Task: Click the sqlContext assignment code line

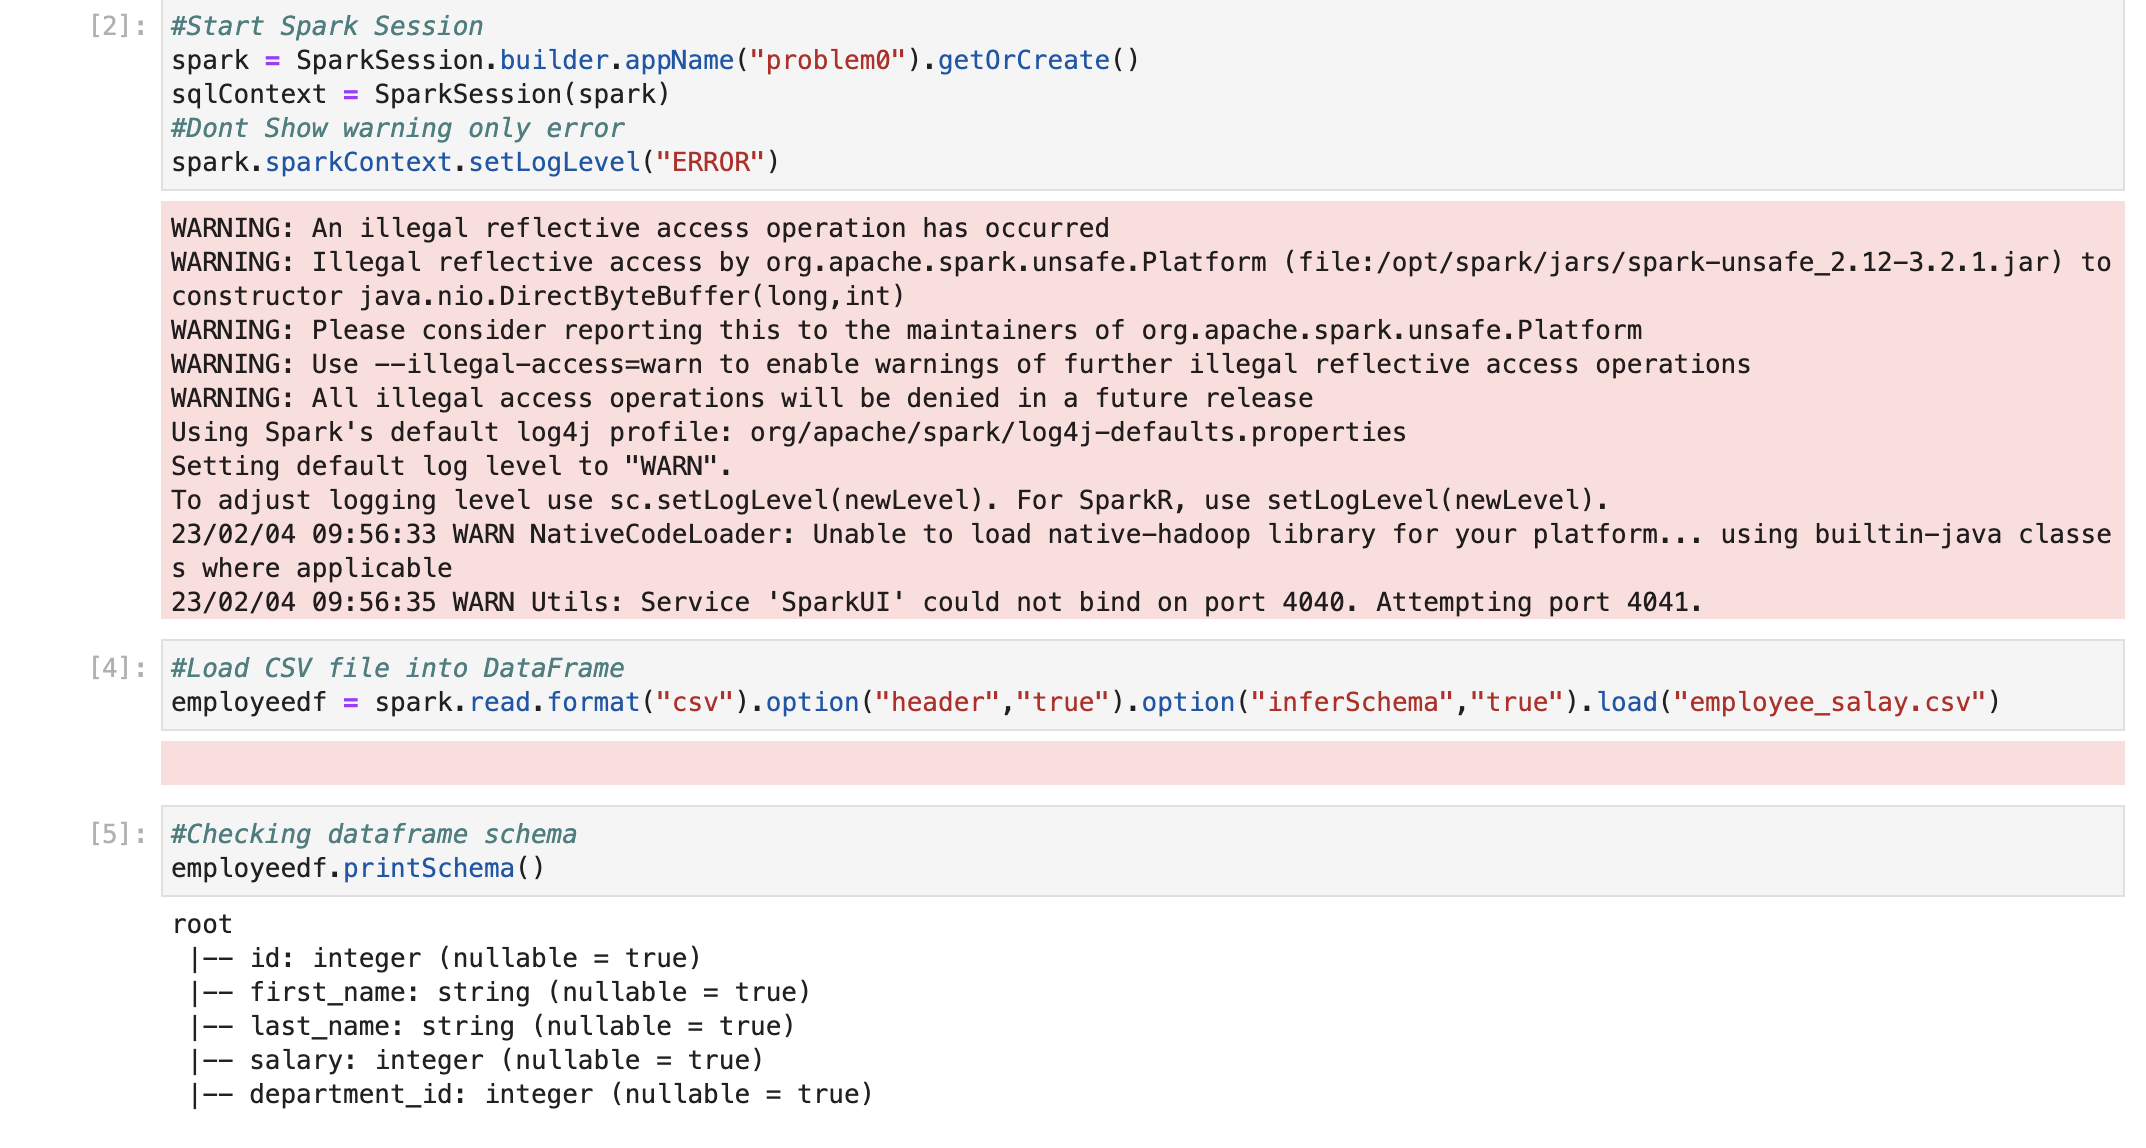Action: 420,95
